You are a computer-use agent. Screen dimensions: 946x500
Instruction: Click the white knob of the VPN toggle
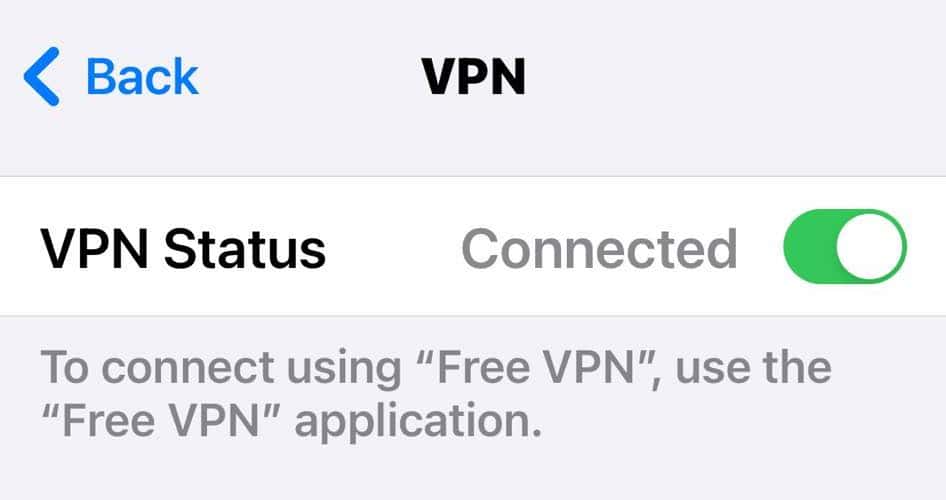pyautogui.click(x=869, y=247)
